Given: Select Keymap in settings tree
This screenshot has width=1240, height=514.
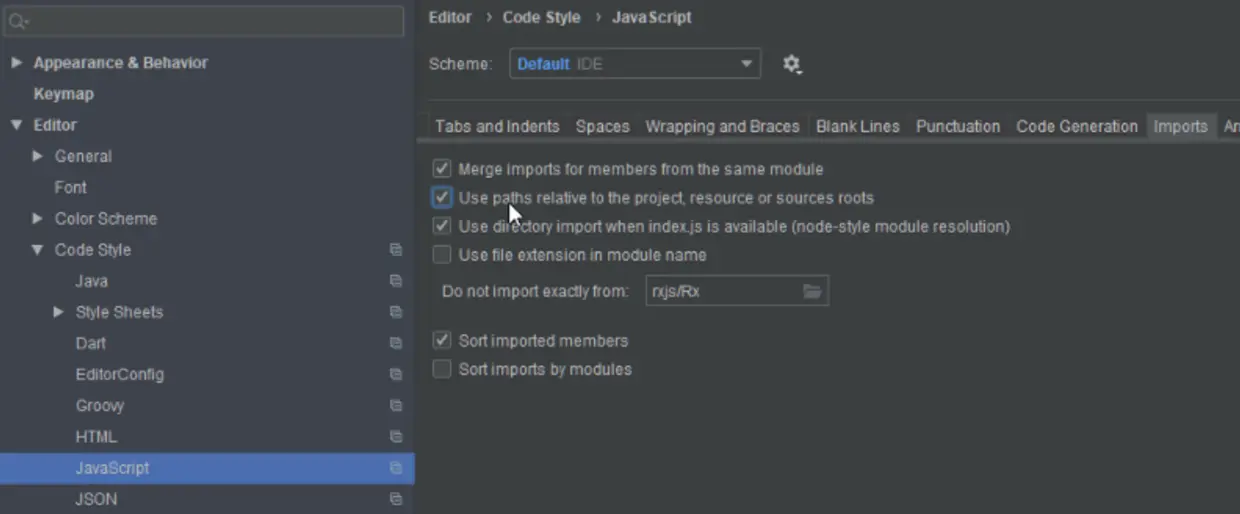Looking at the screenshot, I should (63, 94).
